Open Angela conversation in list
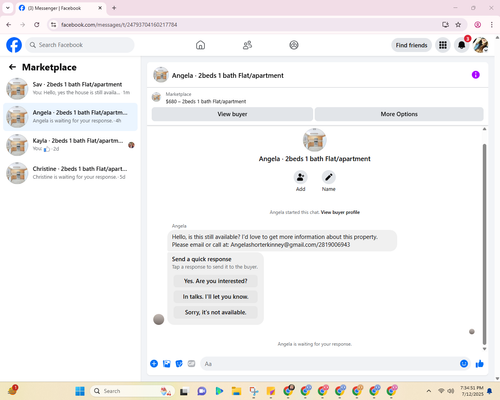The width and height of the screenshot is (500, 400). coord(70,117)
